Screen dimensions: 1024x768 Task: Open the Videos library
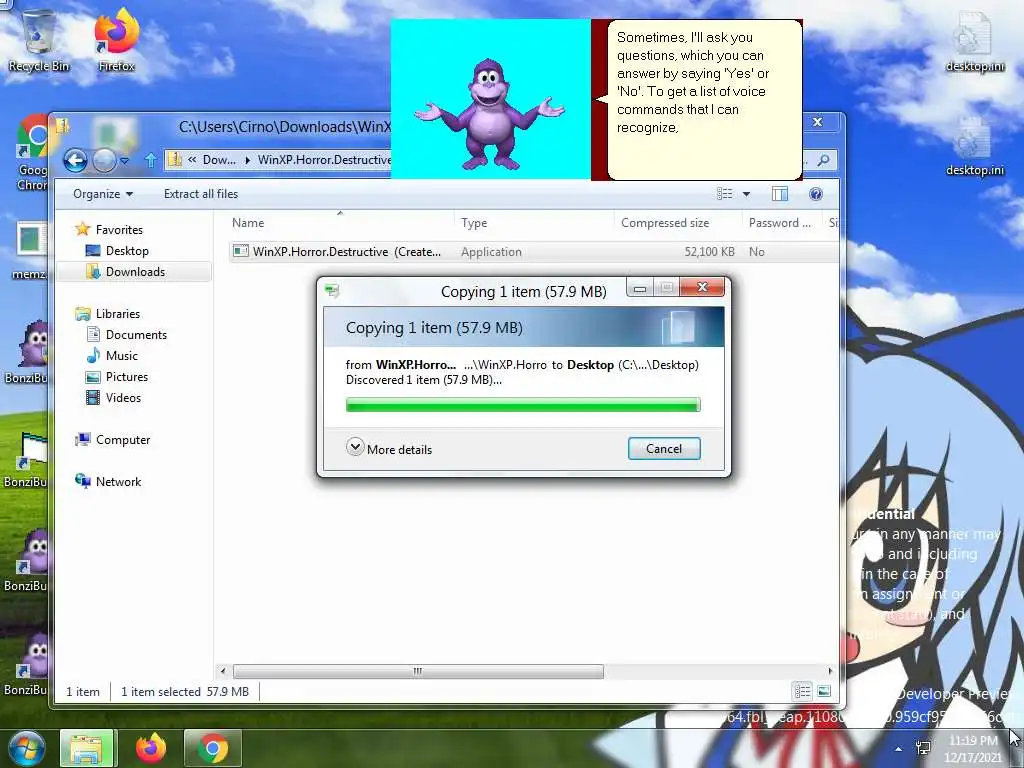coord(123,398)
